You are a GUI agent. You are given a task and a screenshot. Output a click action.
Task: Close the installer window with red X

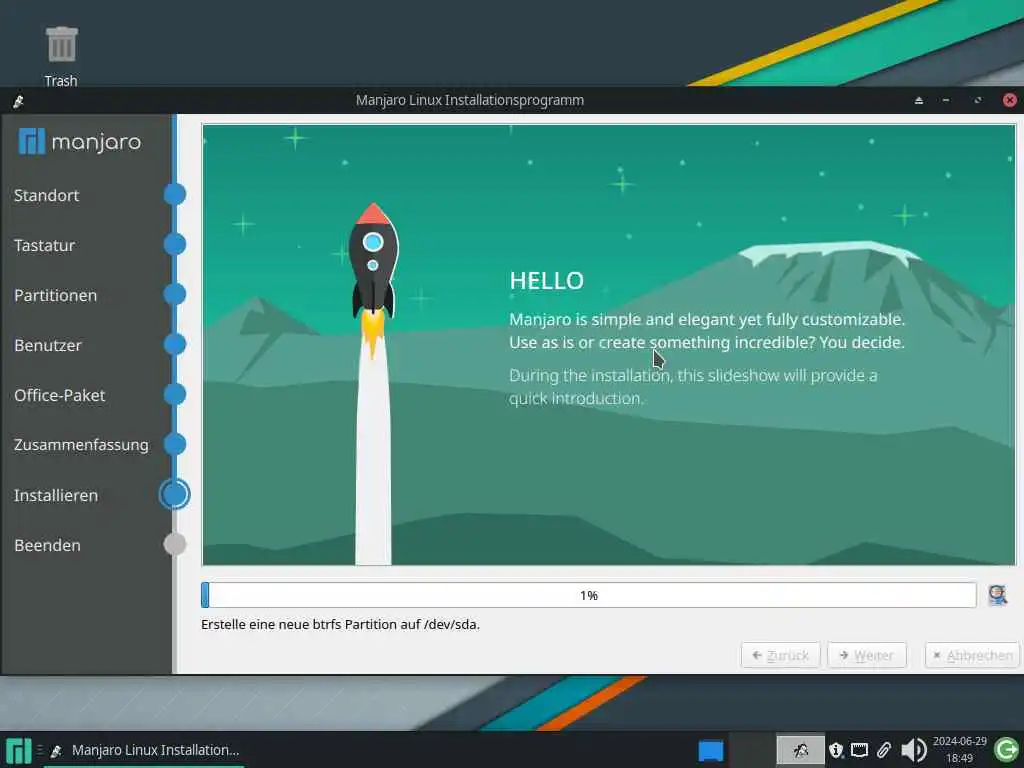1010,100
